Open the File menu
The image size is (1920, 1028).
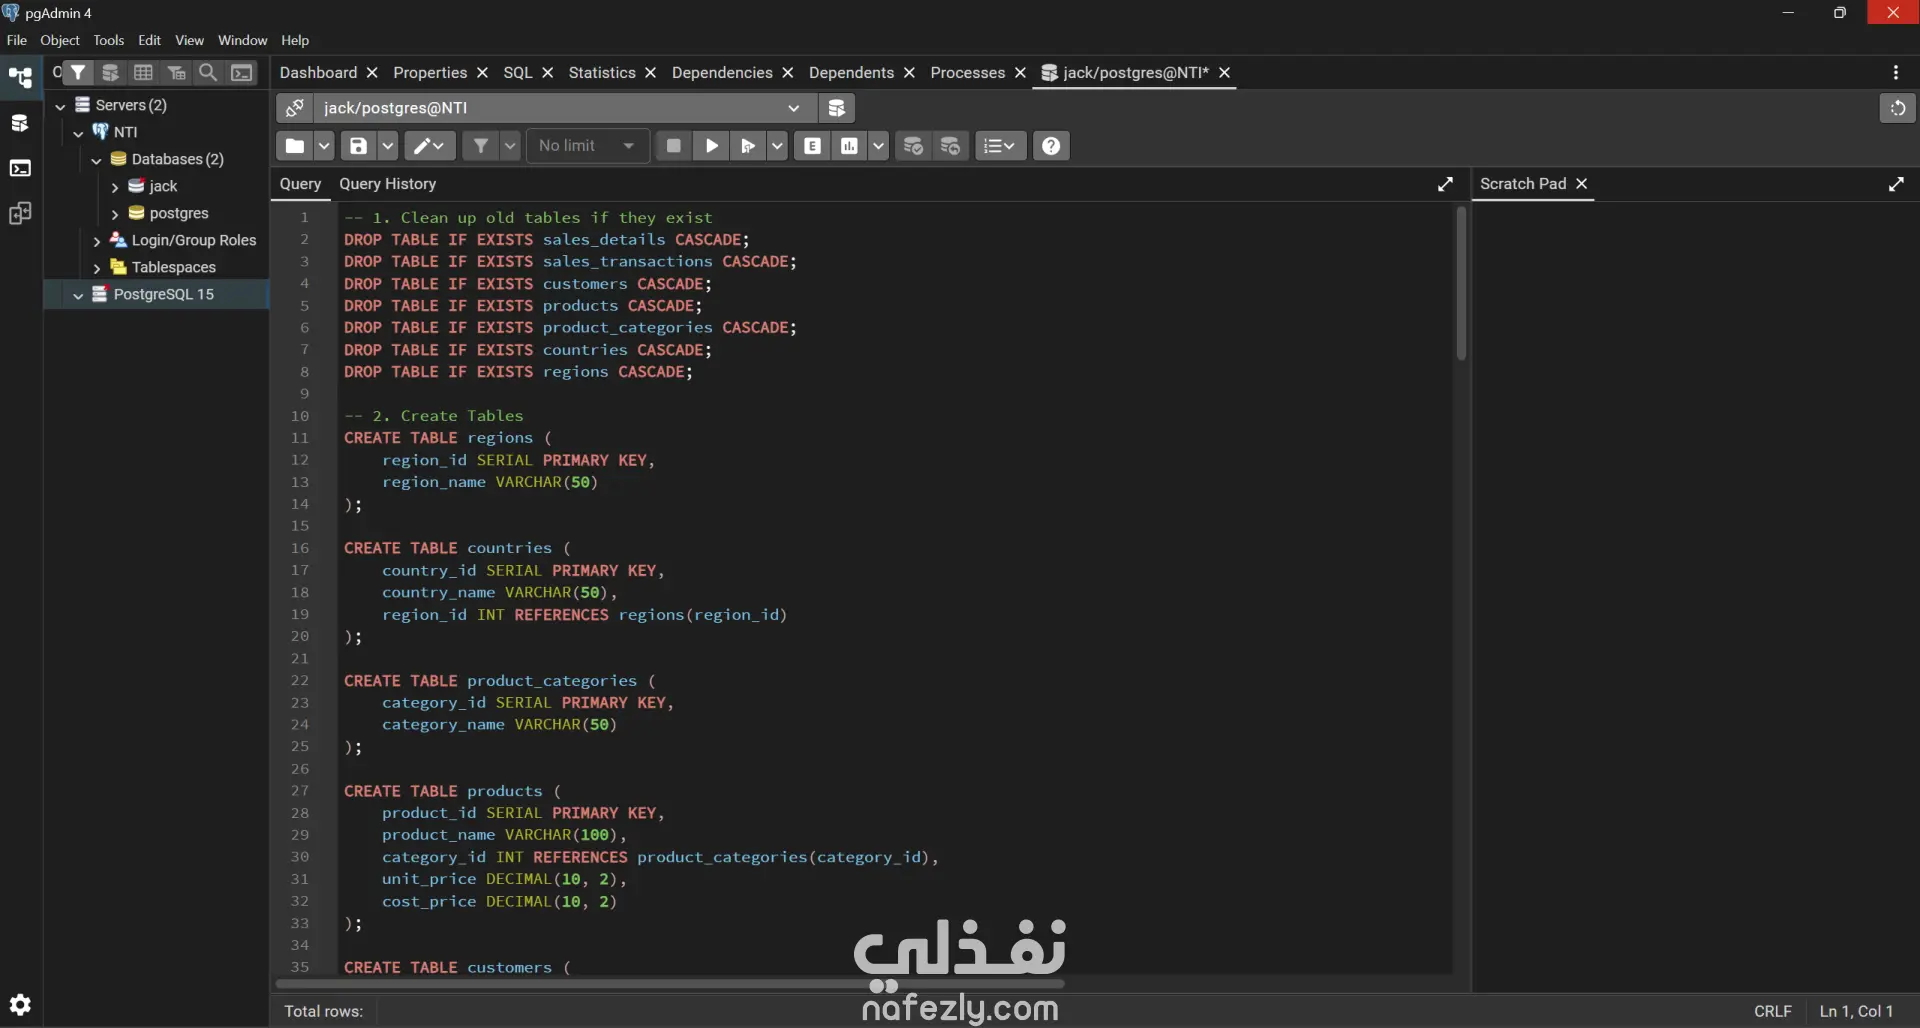point(17,40)
